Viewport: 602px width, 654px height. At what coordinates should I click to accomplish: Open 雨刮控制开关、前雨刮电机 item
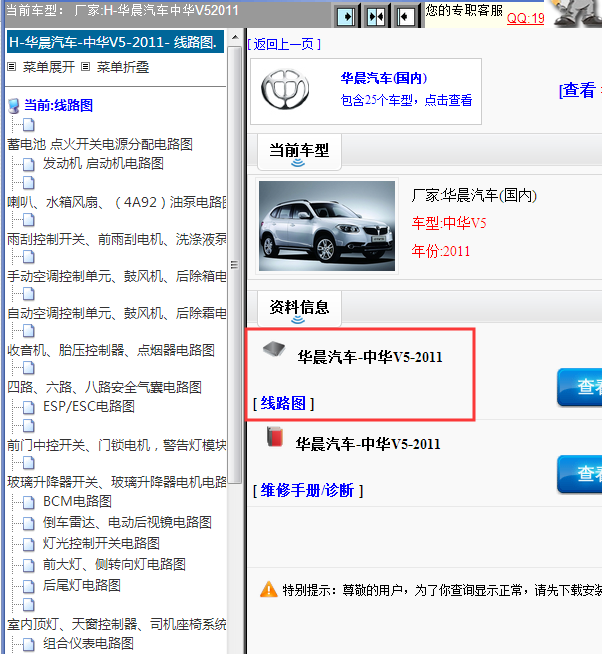tap(117, 239)
